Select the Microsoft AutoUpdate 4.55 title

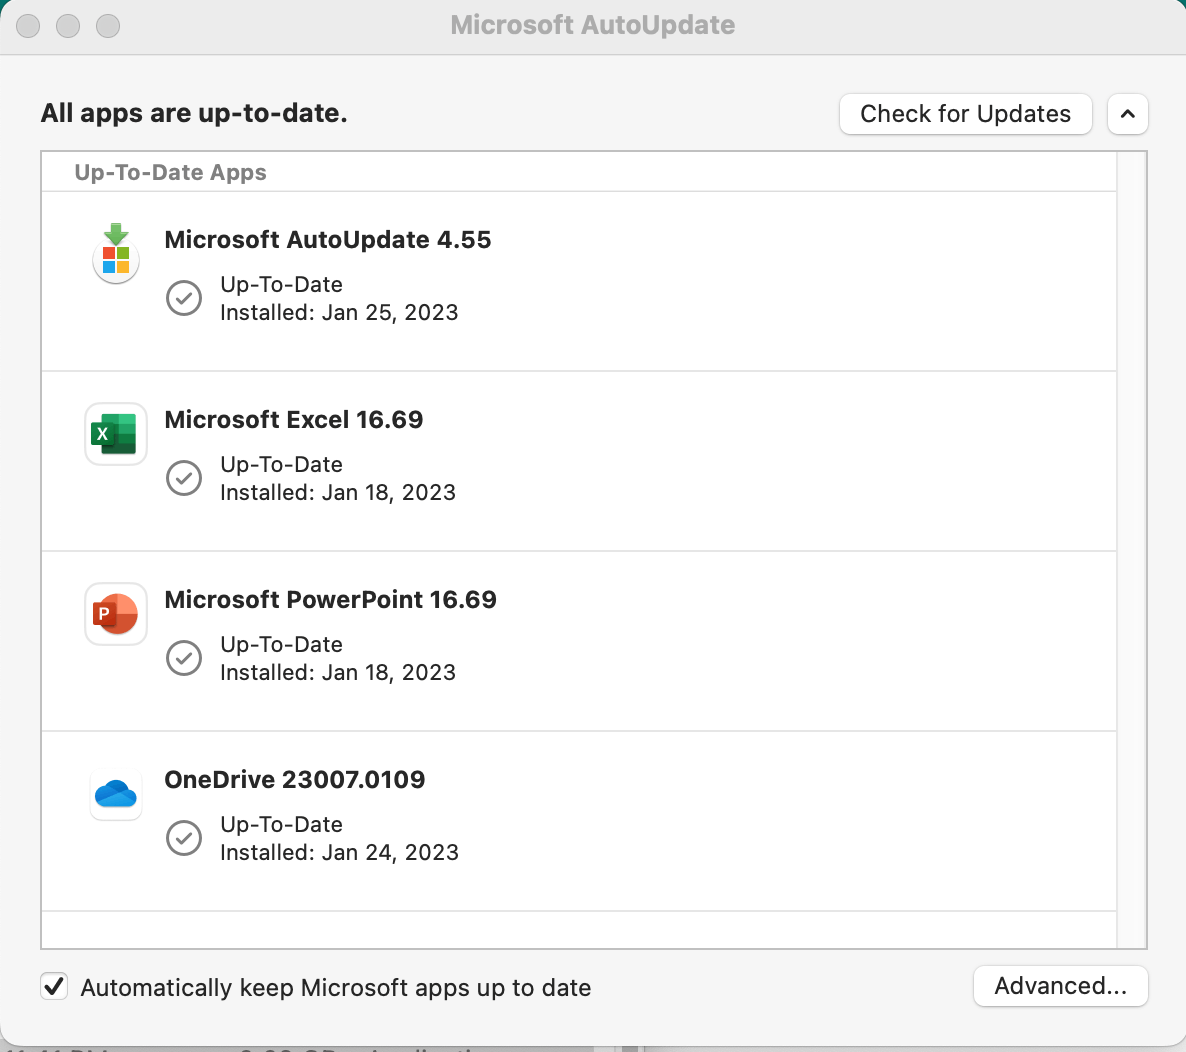(327, 240)
